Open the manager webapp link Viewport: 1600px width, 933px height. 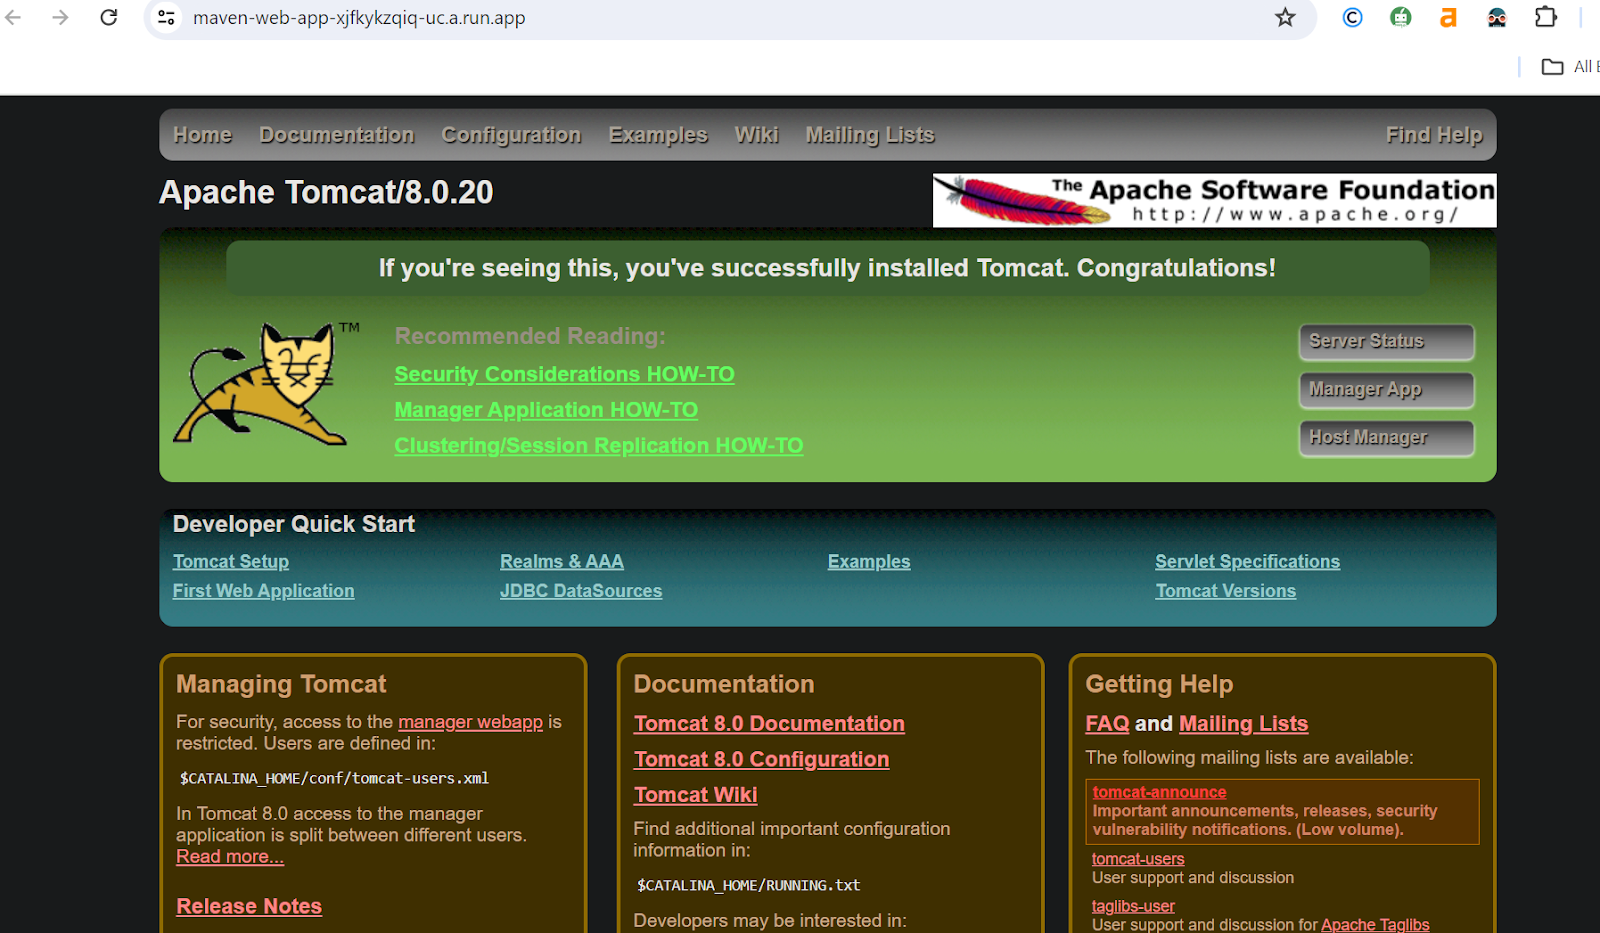point(470,722)
